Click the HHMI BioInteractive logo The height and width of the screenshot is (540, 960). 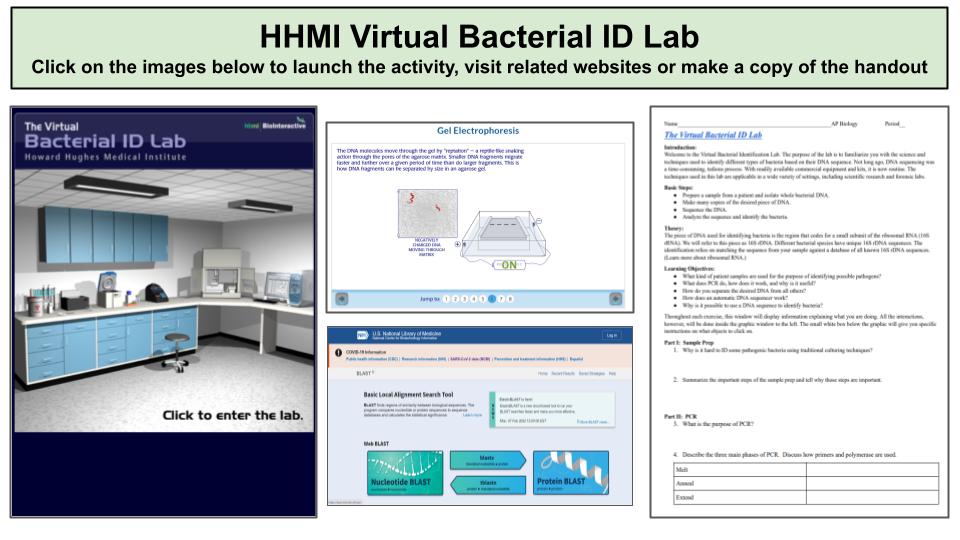tap(275, 125)
